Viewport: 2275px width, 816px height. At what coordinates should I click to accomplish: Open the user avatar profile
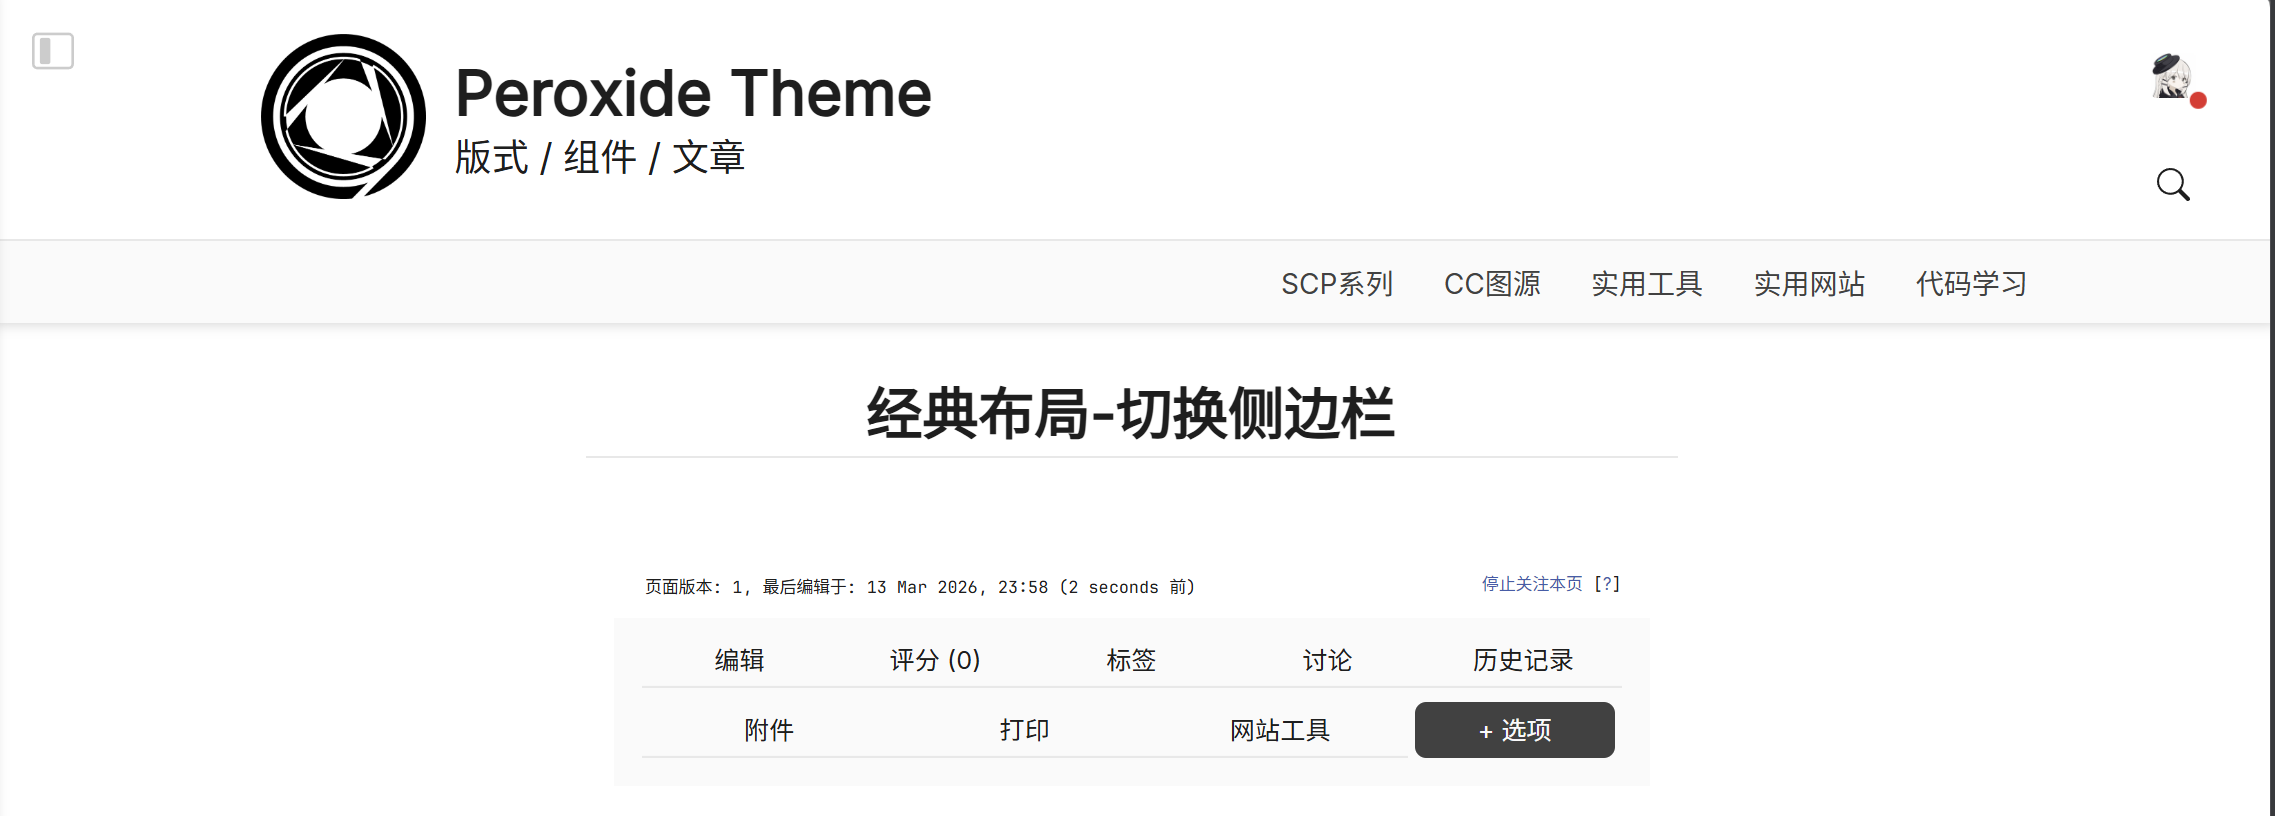click(x=2170, y=76)
